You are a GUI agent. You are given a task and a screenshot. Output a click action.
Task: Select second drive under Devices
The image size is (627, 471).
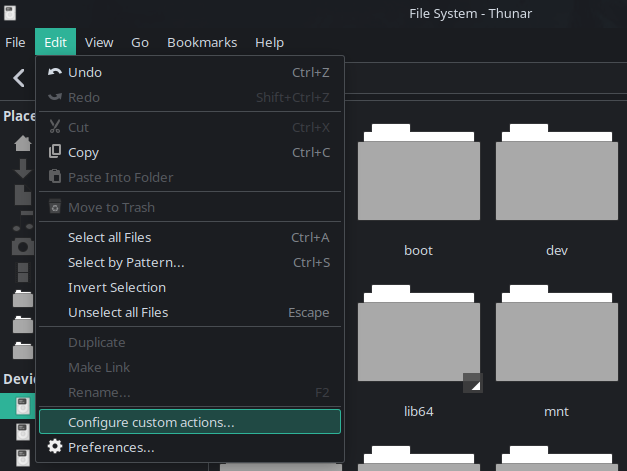[x=23, y=432]
